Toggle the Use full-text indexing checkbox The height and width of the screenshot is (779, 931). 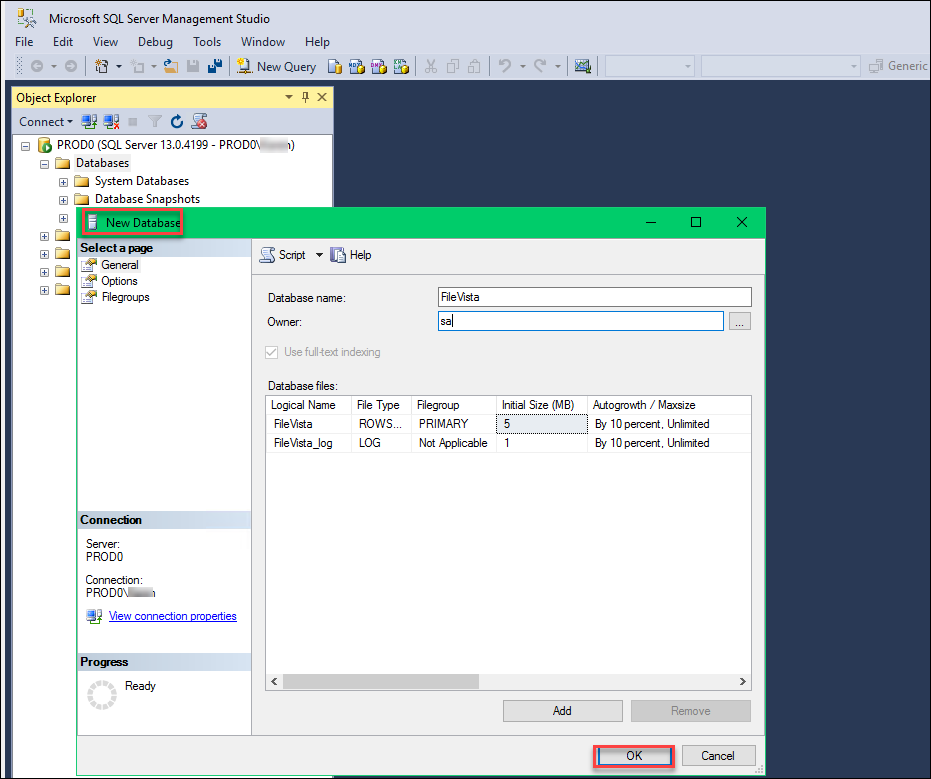(271, 352)
